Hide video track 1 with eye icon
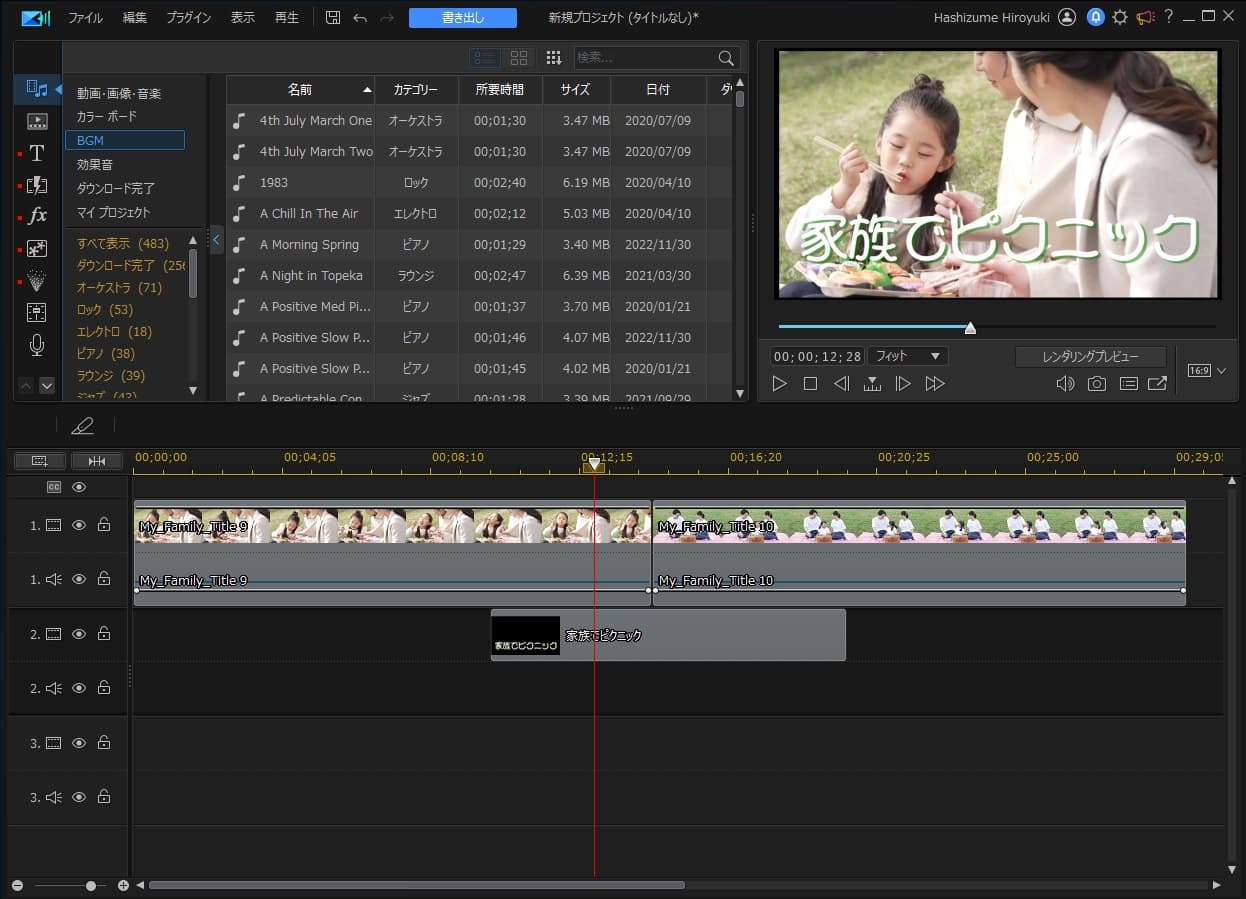The width and height of the screenshot is (1246, 899). click(x=79, y=525)
